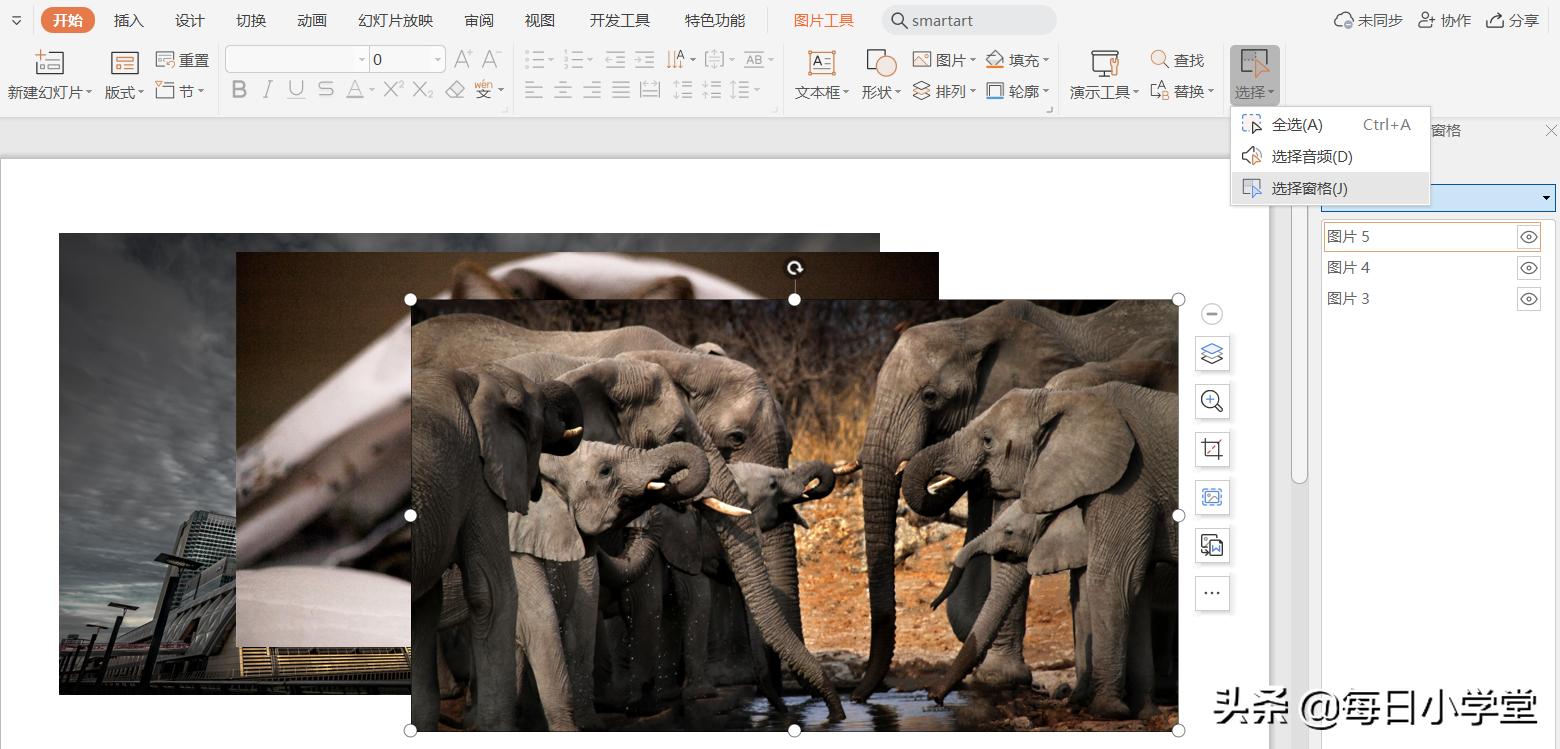Toggle the eye icon for 图片 3
Viewport: 1560px width, 749px height.
pos(1528,299)
